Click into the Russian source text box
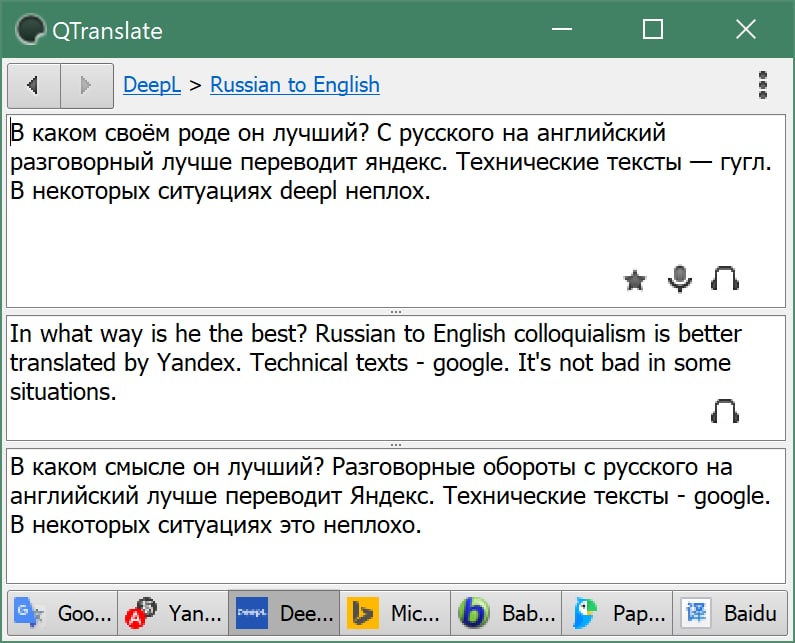Viewport: 795px width, 643px height. [x=395, y=210]
